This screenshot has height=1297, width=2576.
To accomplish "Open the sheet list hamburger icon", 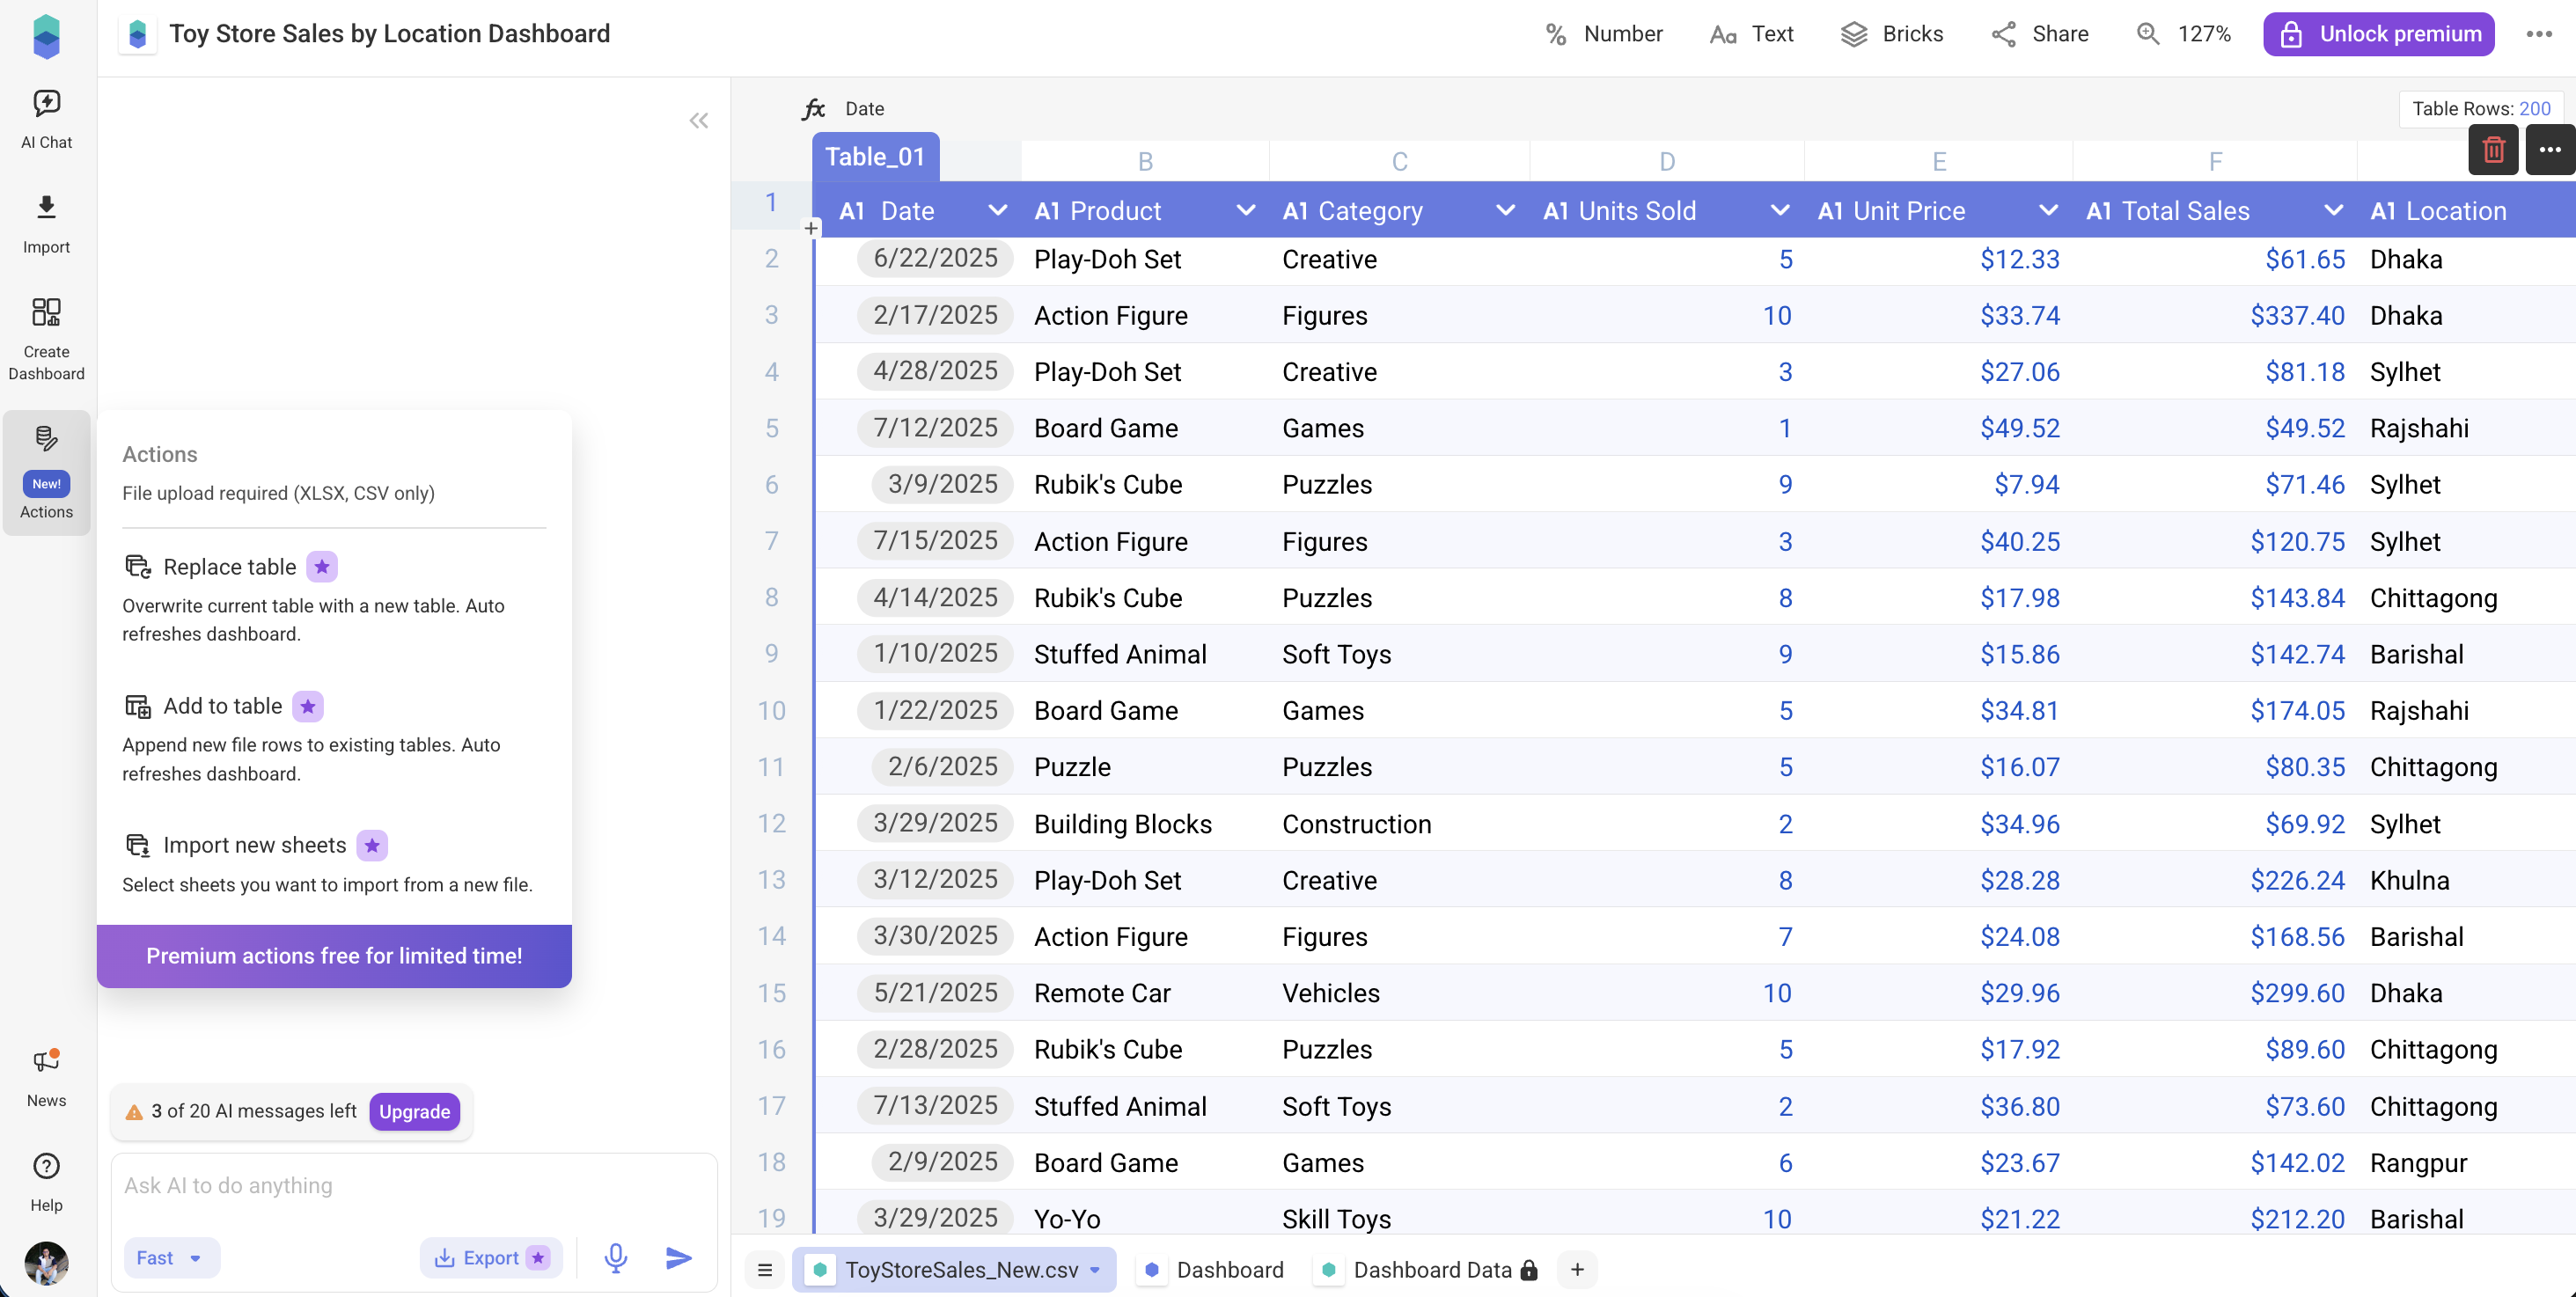I will (x=765, y=1270).
